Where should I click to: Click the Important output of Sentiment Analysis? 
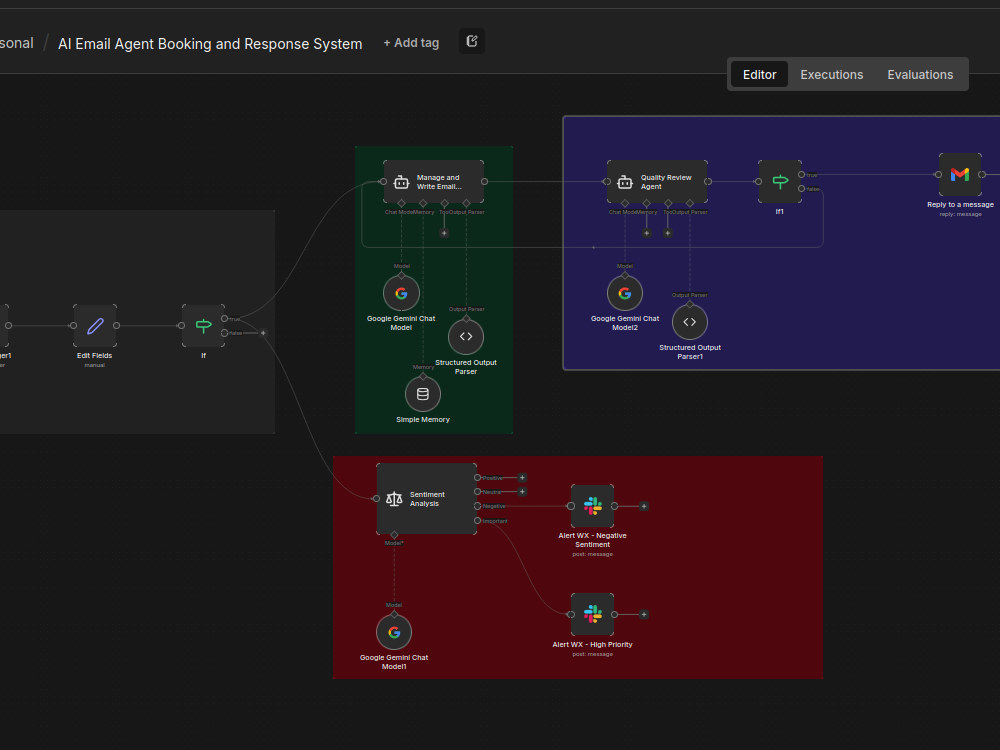477,521
